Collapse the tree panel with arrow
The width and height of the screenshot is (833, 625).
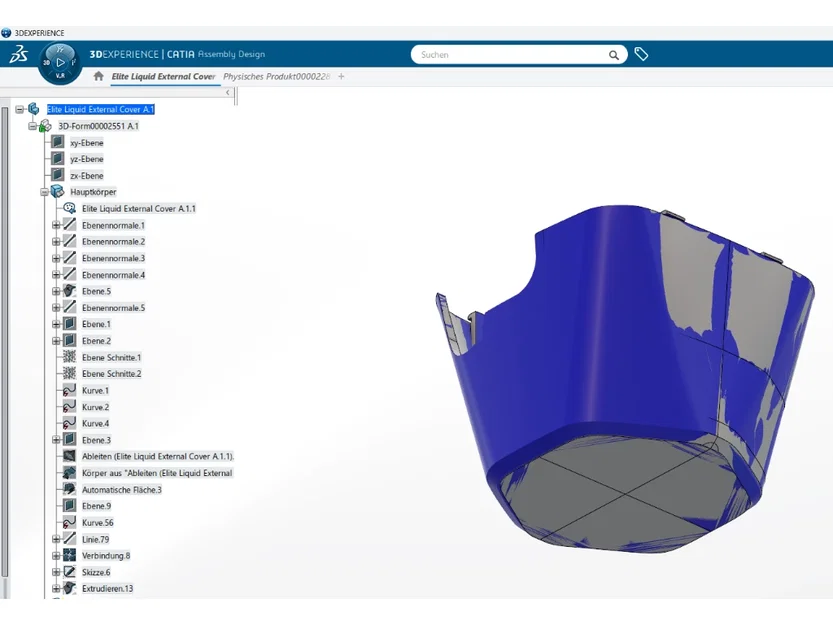point(228,92)
